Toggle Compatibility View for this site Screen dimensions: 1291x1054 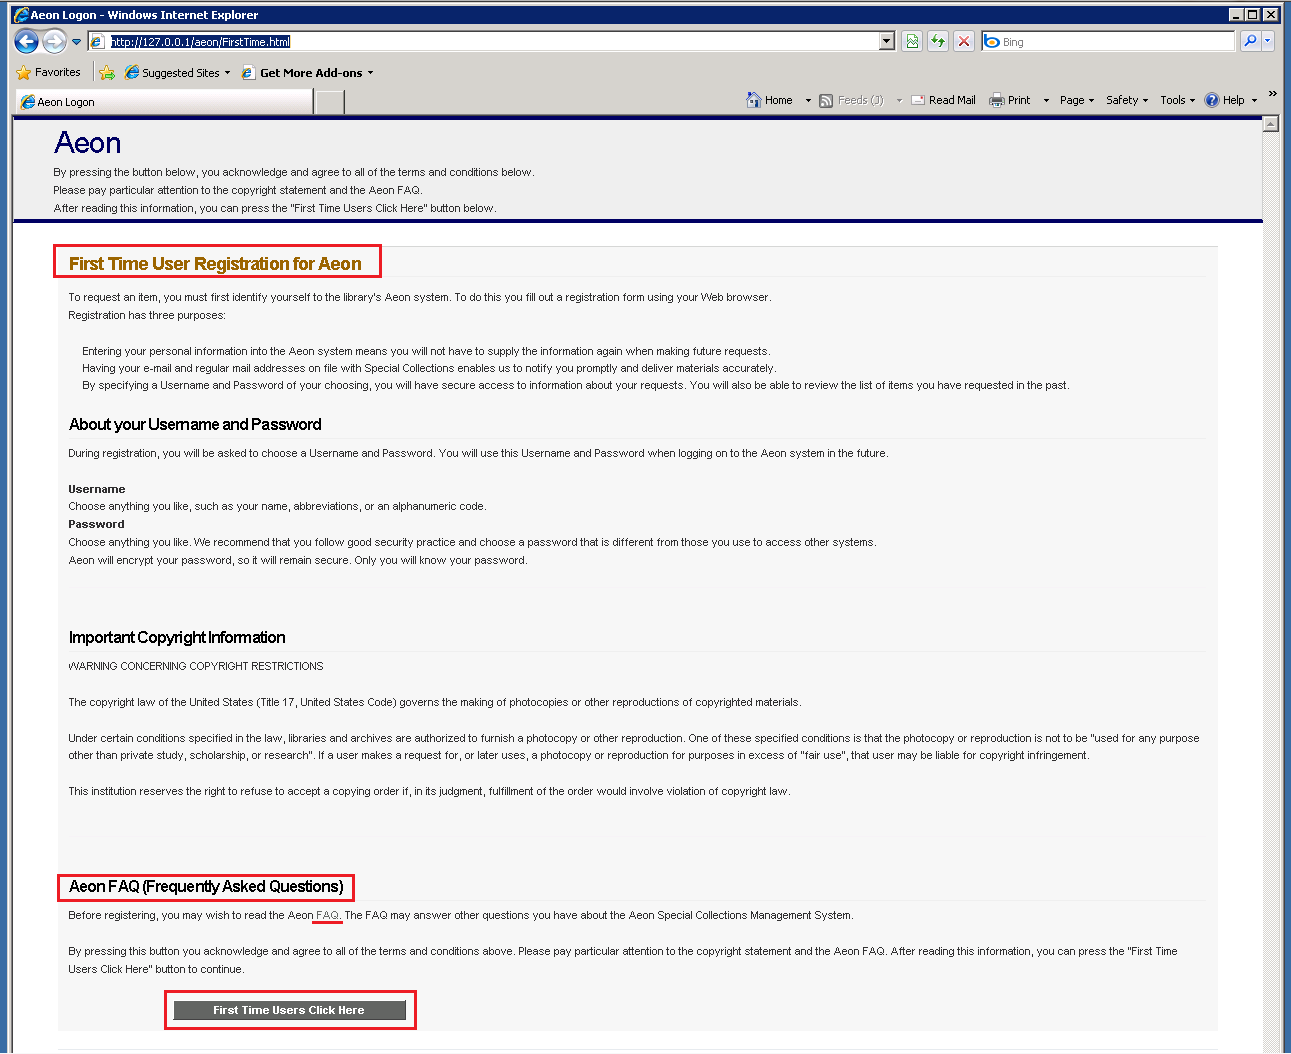[x=911, y=41]
